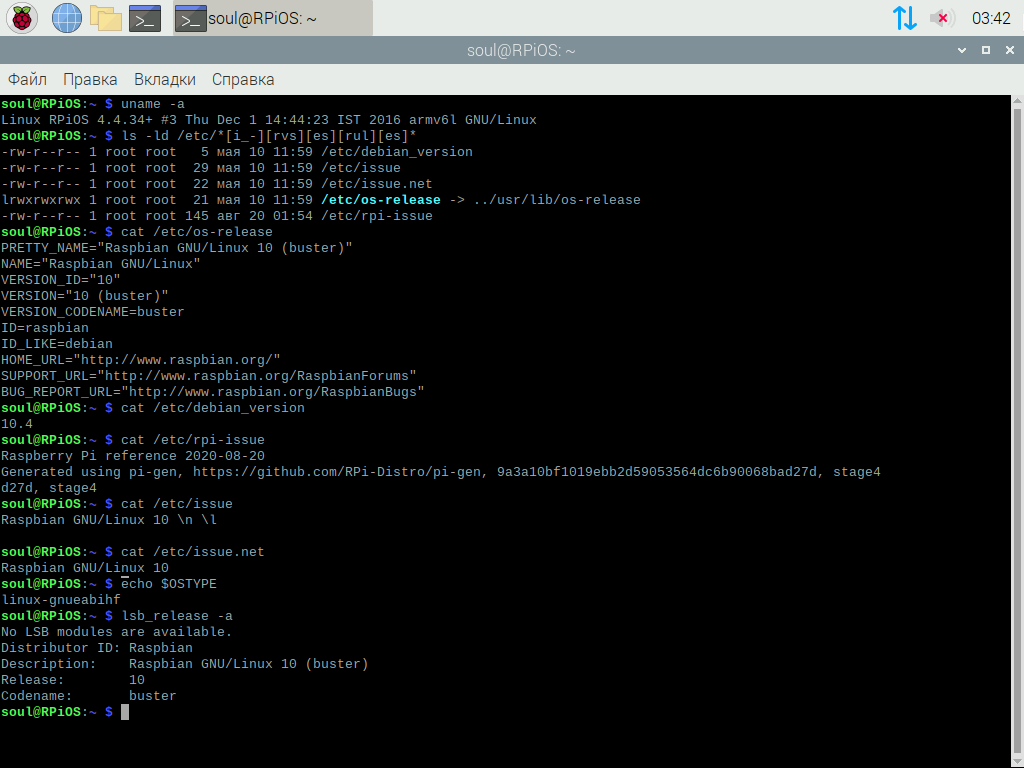Click the 'Codename: buster' line
Viewport: 1024px width, 768px height.
pos(88,696)
